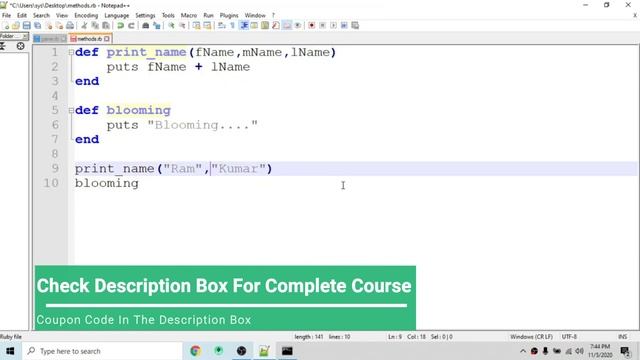Click the Copy toolbar icon

(95, 25)
